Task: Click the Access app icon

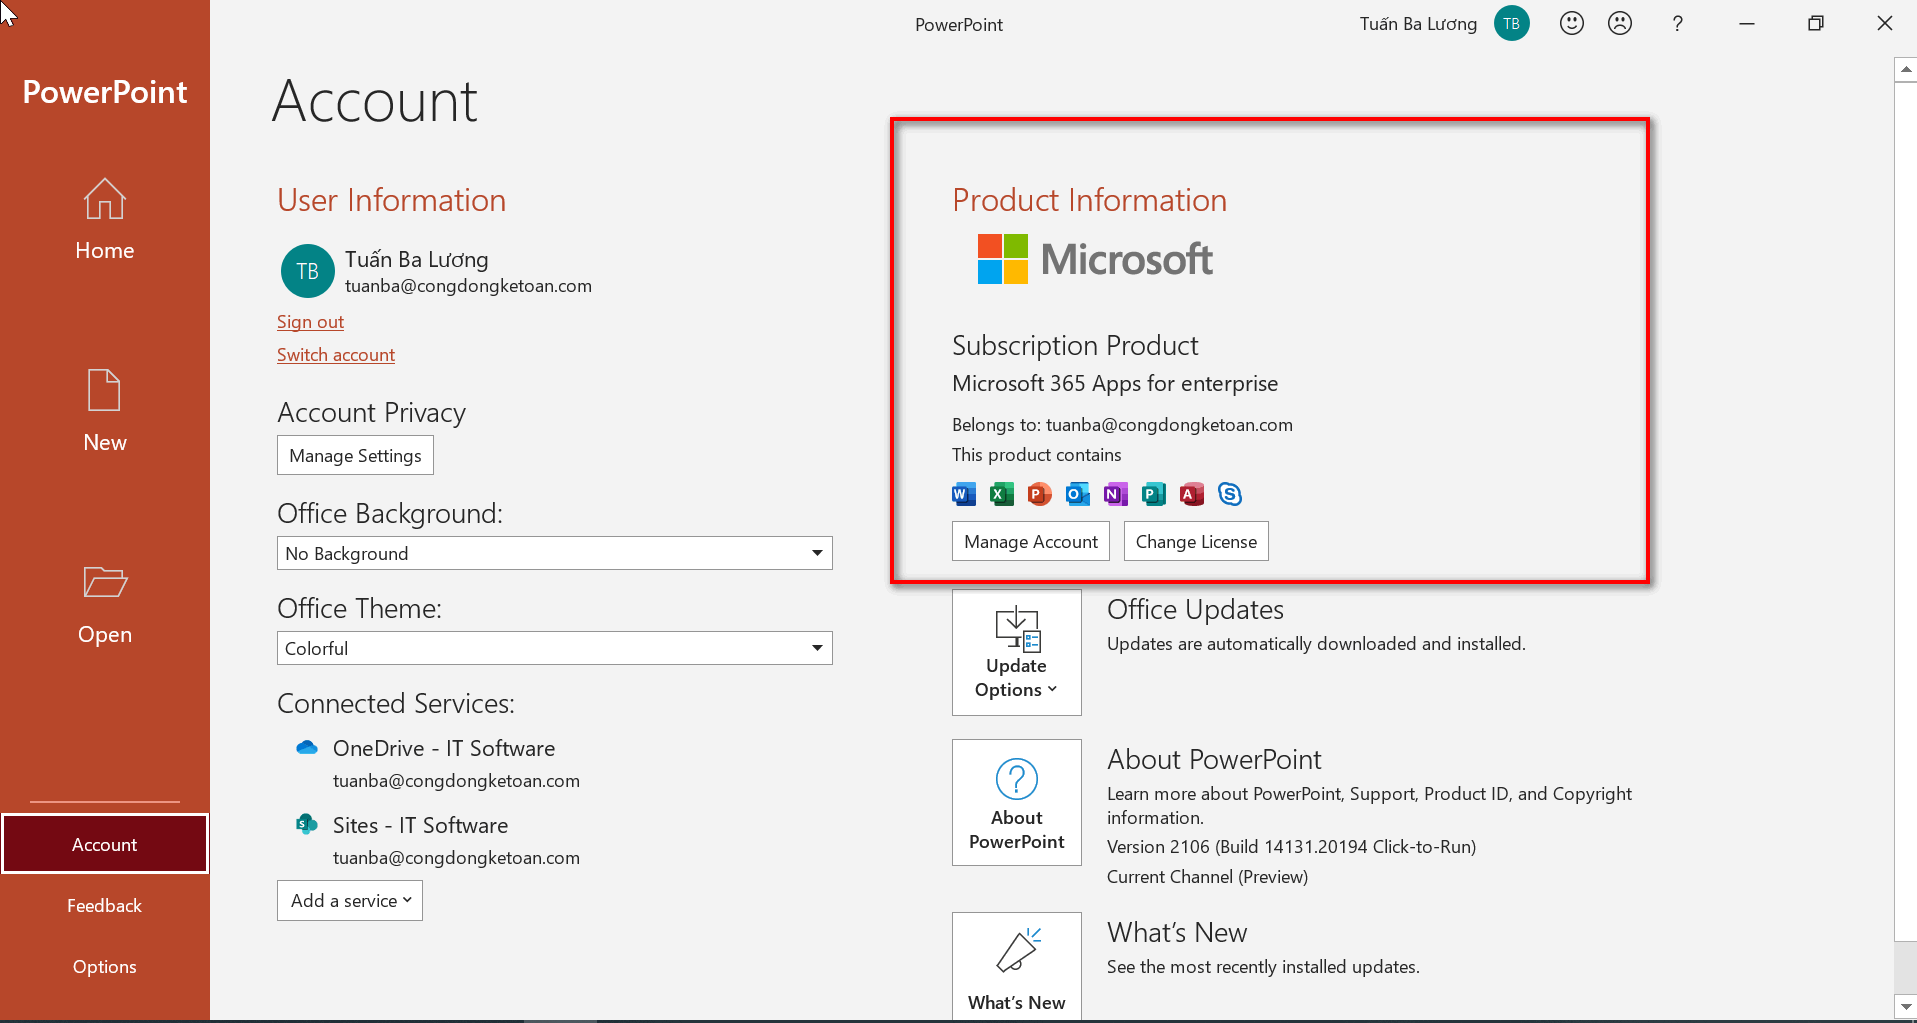Action: (x=1192, y=494)
